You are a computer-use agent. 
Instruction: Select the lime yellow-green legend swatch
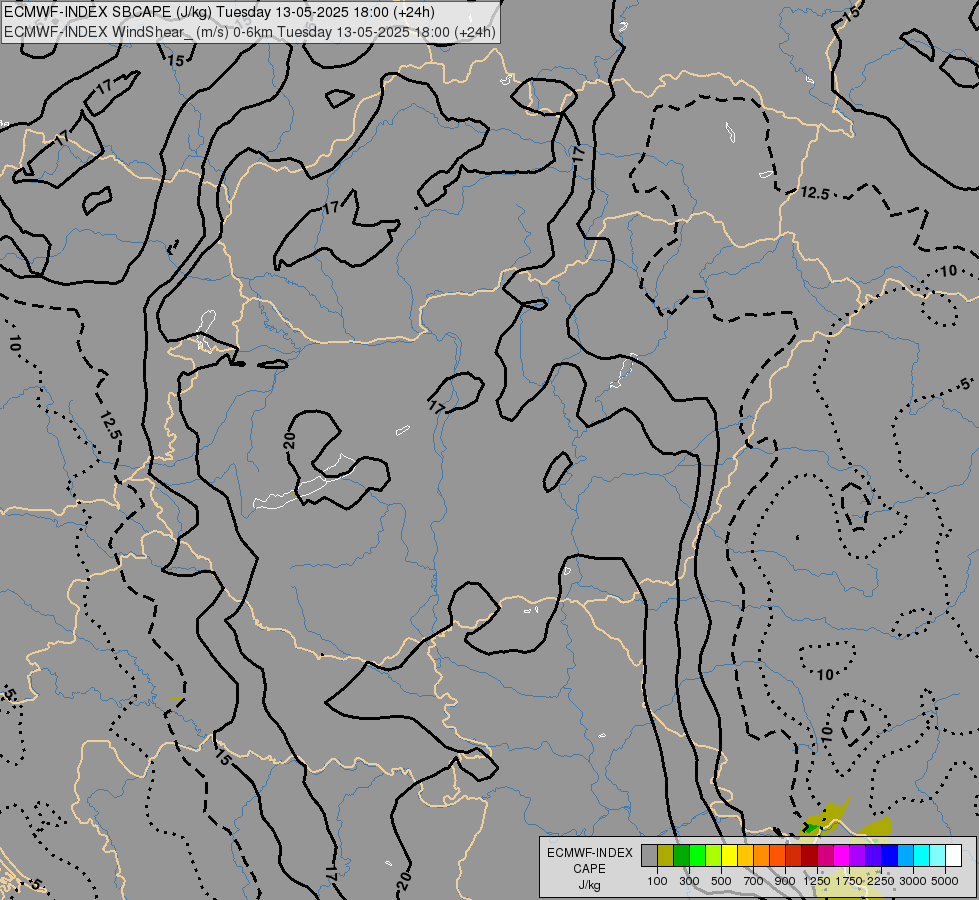[x=713, y=856]
